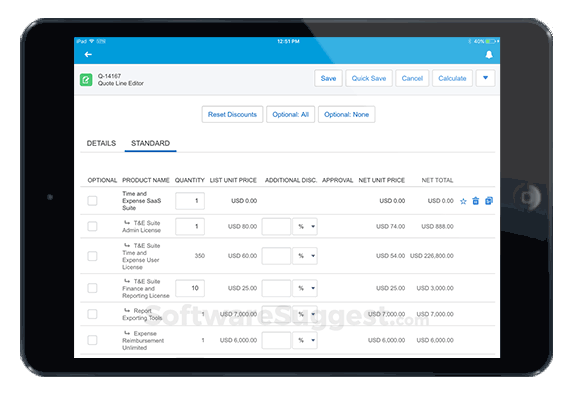Screen dimensions: 573x396
Task: Expand the more actions dropdown beside Calculate
Action: [485, 78]
